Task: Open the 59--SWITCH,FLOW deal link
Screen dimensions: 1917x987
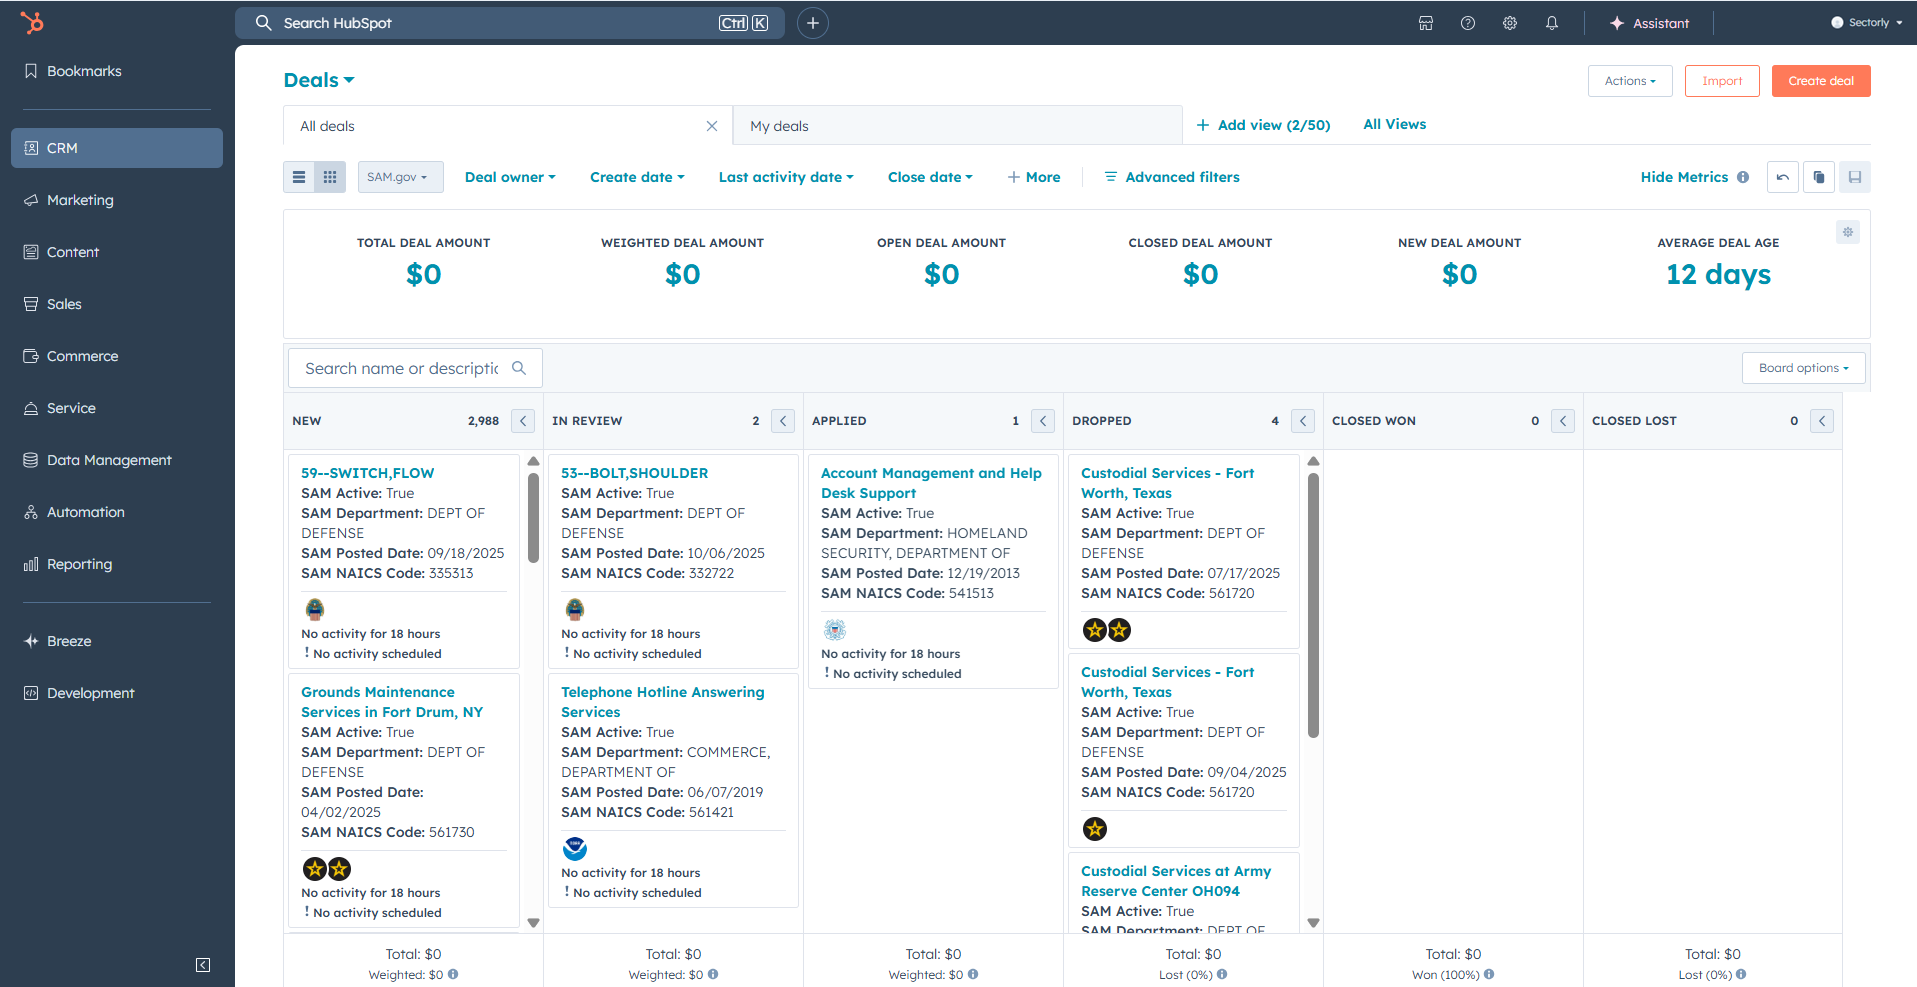Action: pyautogui.click(x=367, y=473)
